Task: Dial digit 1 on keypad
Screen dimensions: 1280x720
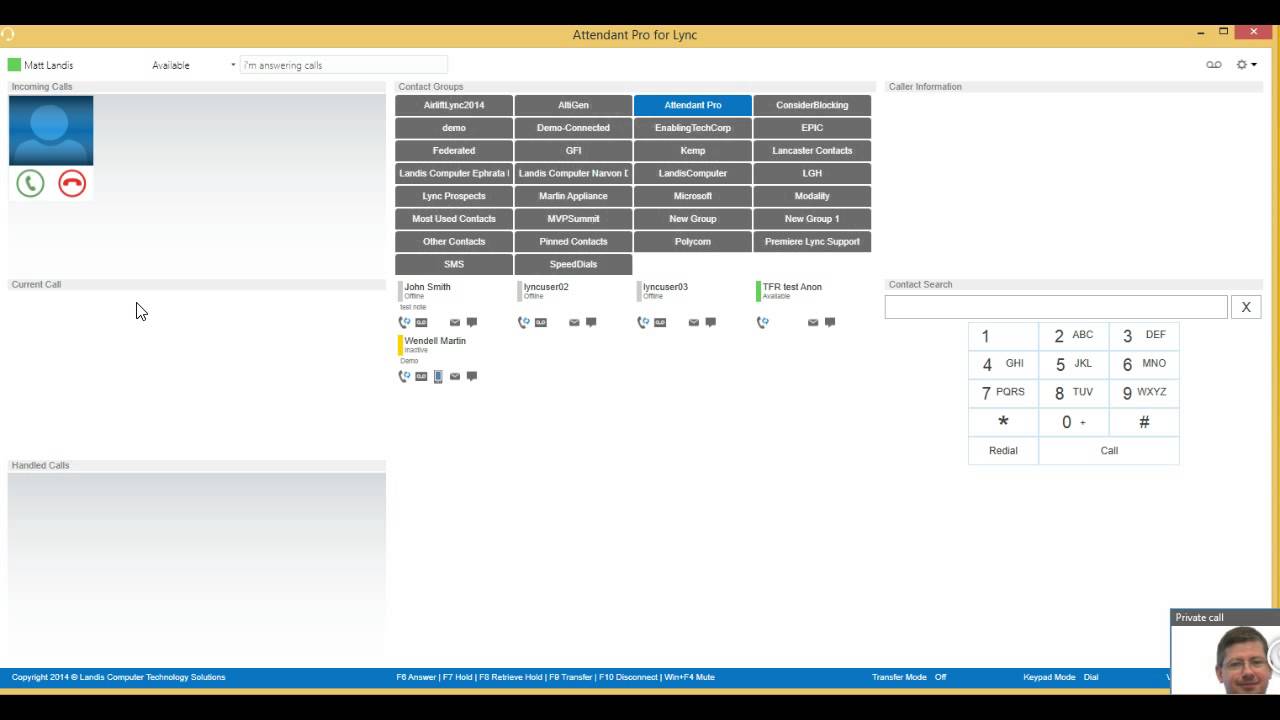Action: 1003,336
